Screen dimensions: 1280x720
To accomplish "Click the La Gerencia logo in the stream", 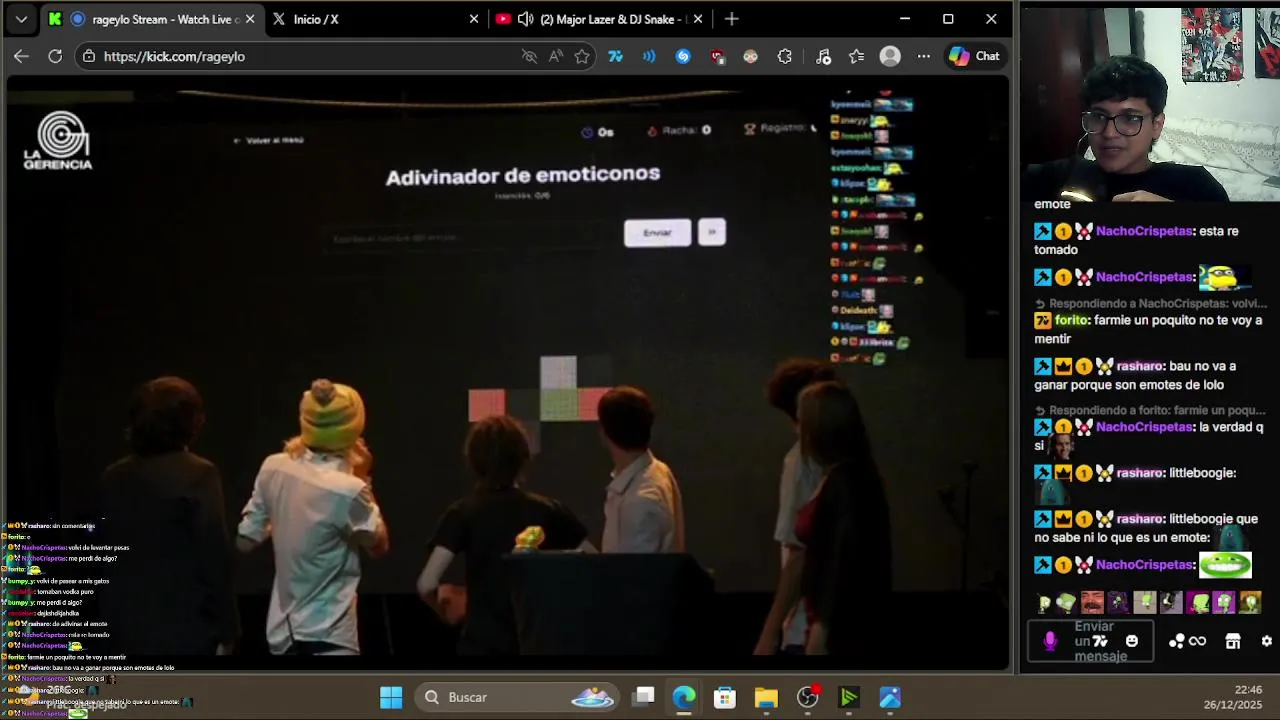I will click(58, 140).
